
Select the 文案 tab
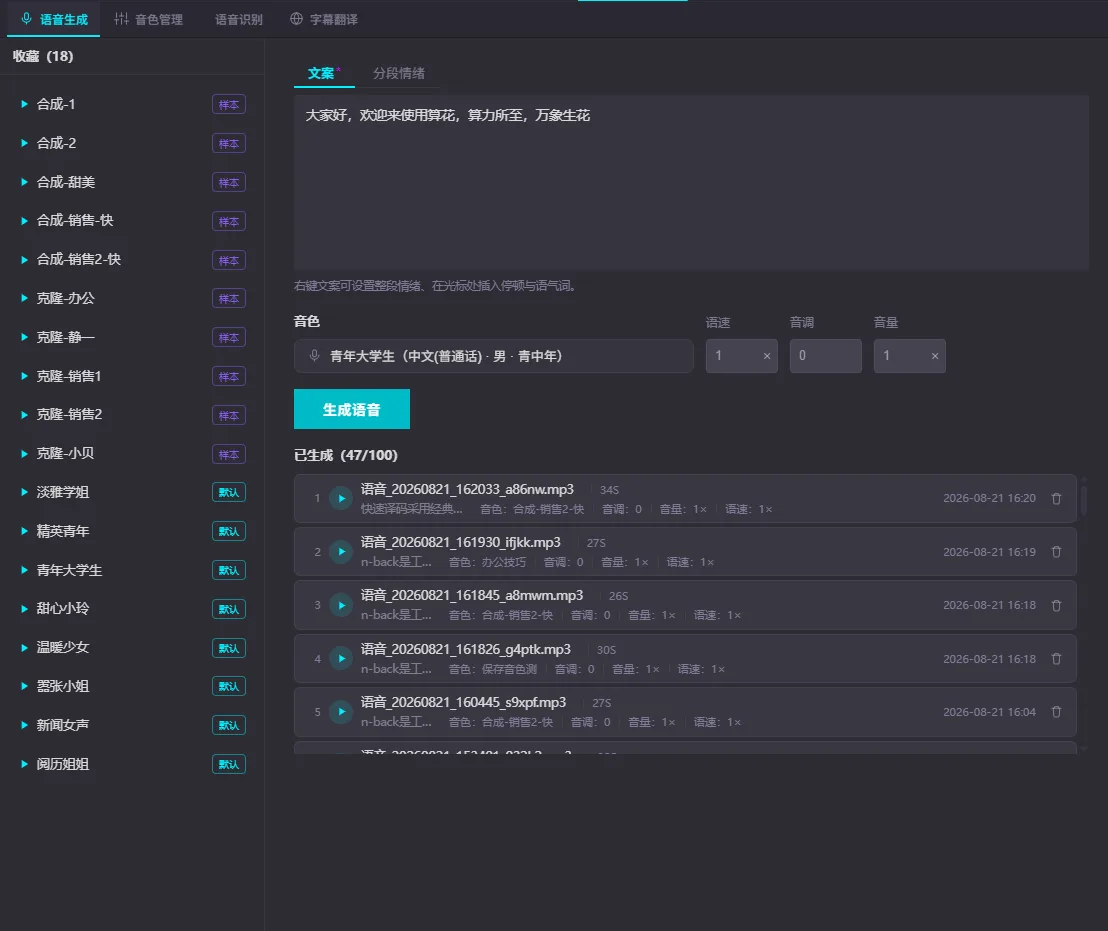(x=324, y=73)
